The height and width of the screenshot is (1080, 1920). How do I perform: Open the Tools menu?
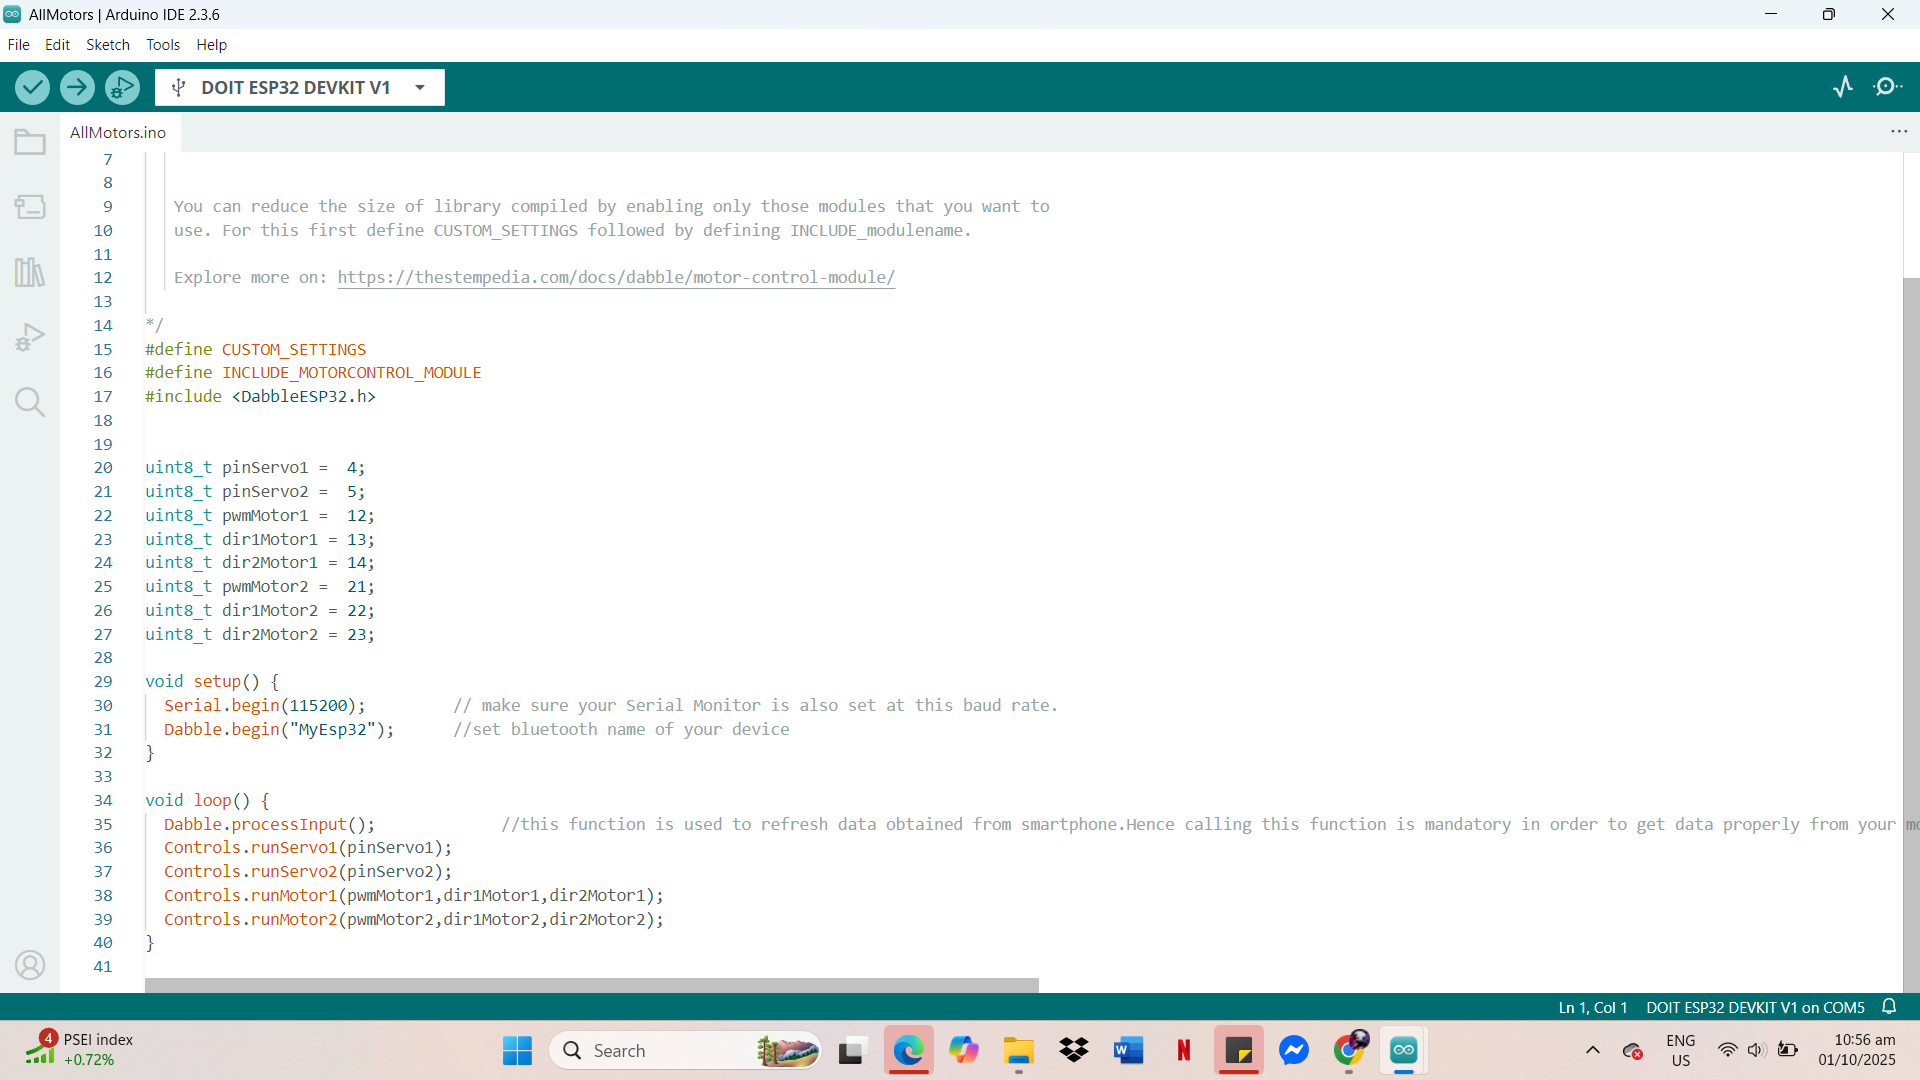[x=162, y=45]
